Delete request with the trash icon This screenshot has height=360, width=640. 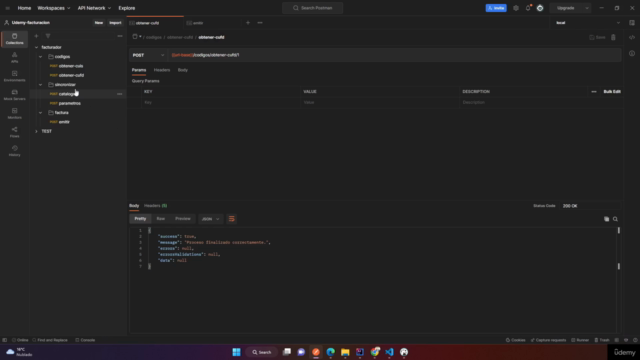(x=613, y=37)
